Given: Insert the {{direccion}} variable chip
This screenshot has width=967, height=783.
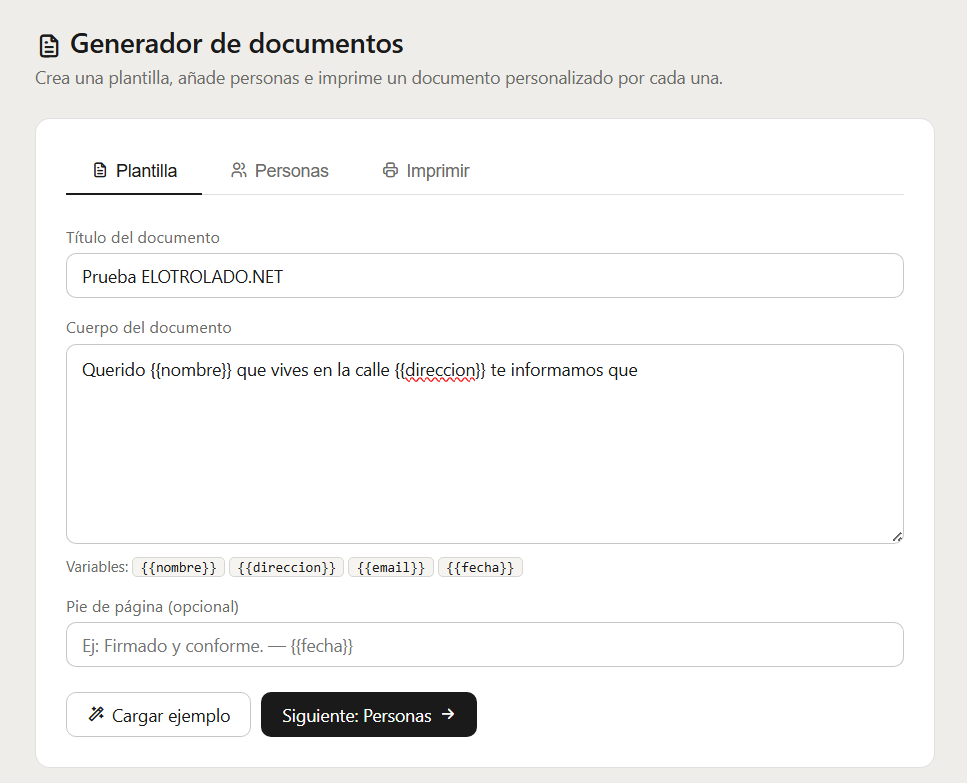Looking at the screenshot, I should point(287,567).
